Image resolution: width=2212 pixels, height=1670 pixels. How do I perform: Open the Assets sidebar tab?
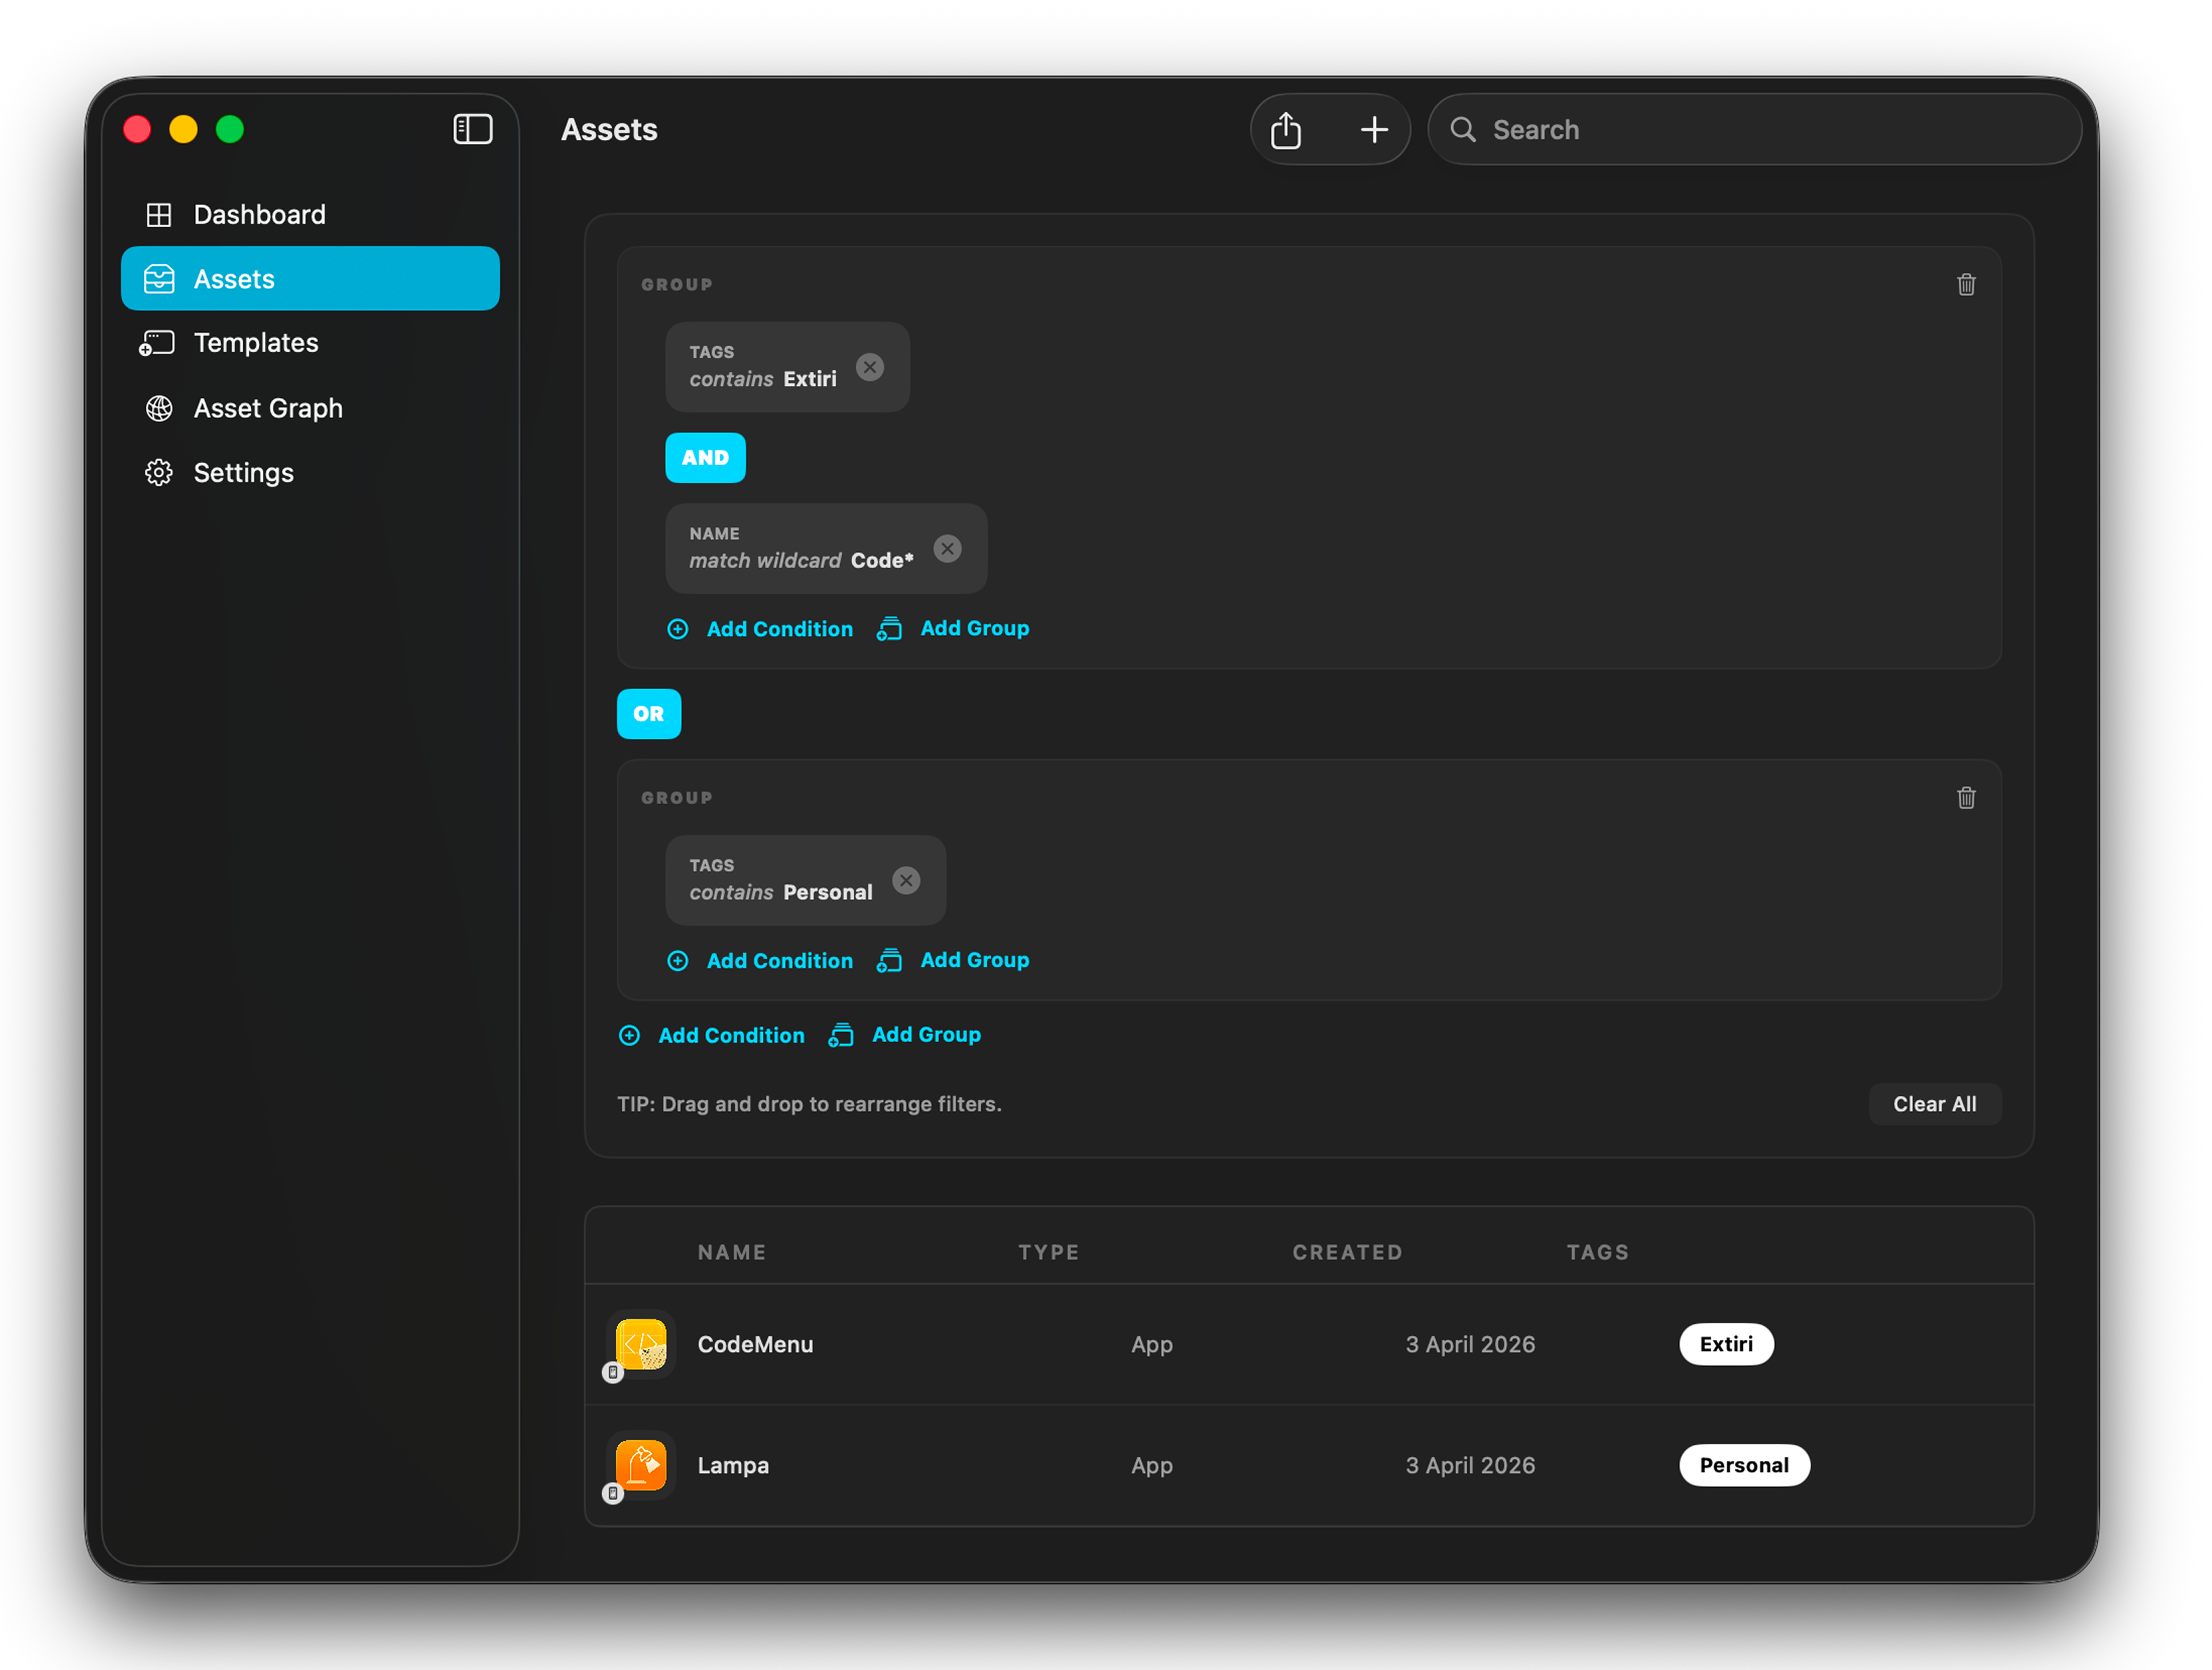234,278
